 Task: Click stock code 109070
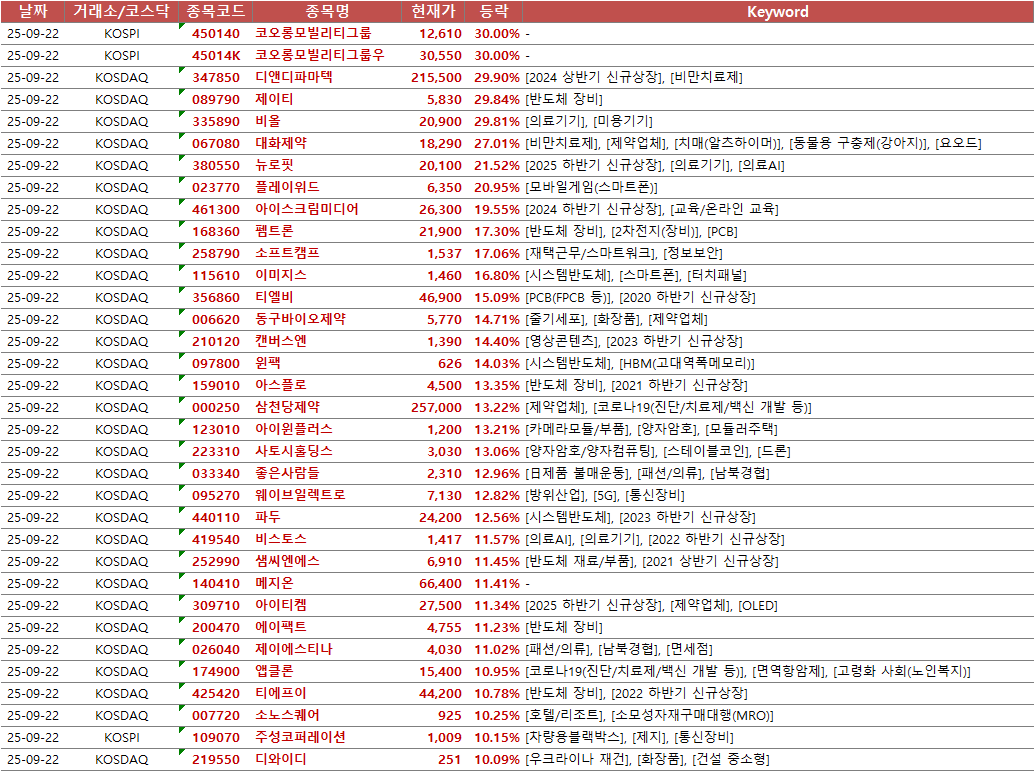click(x=216, y=737)
